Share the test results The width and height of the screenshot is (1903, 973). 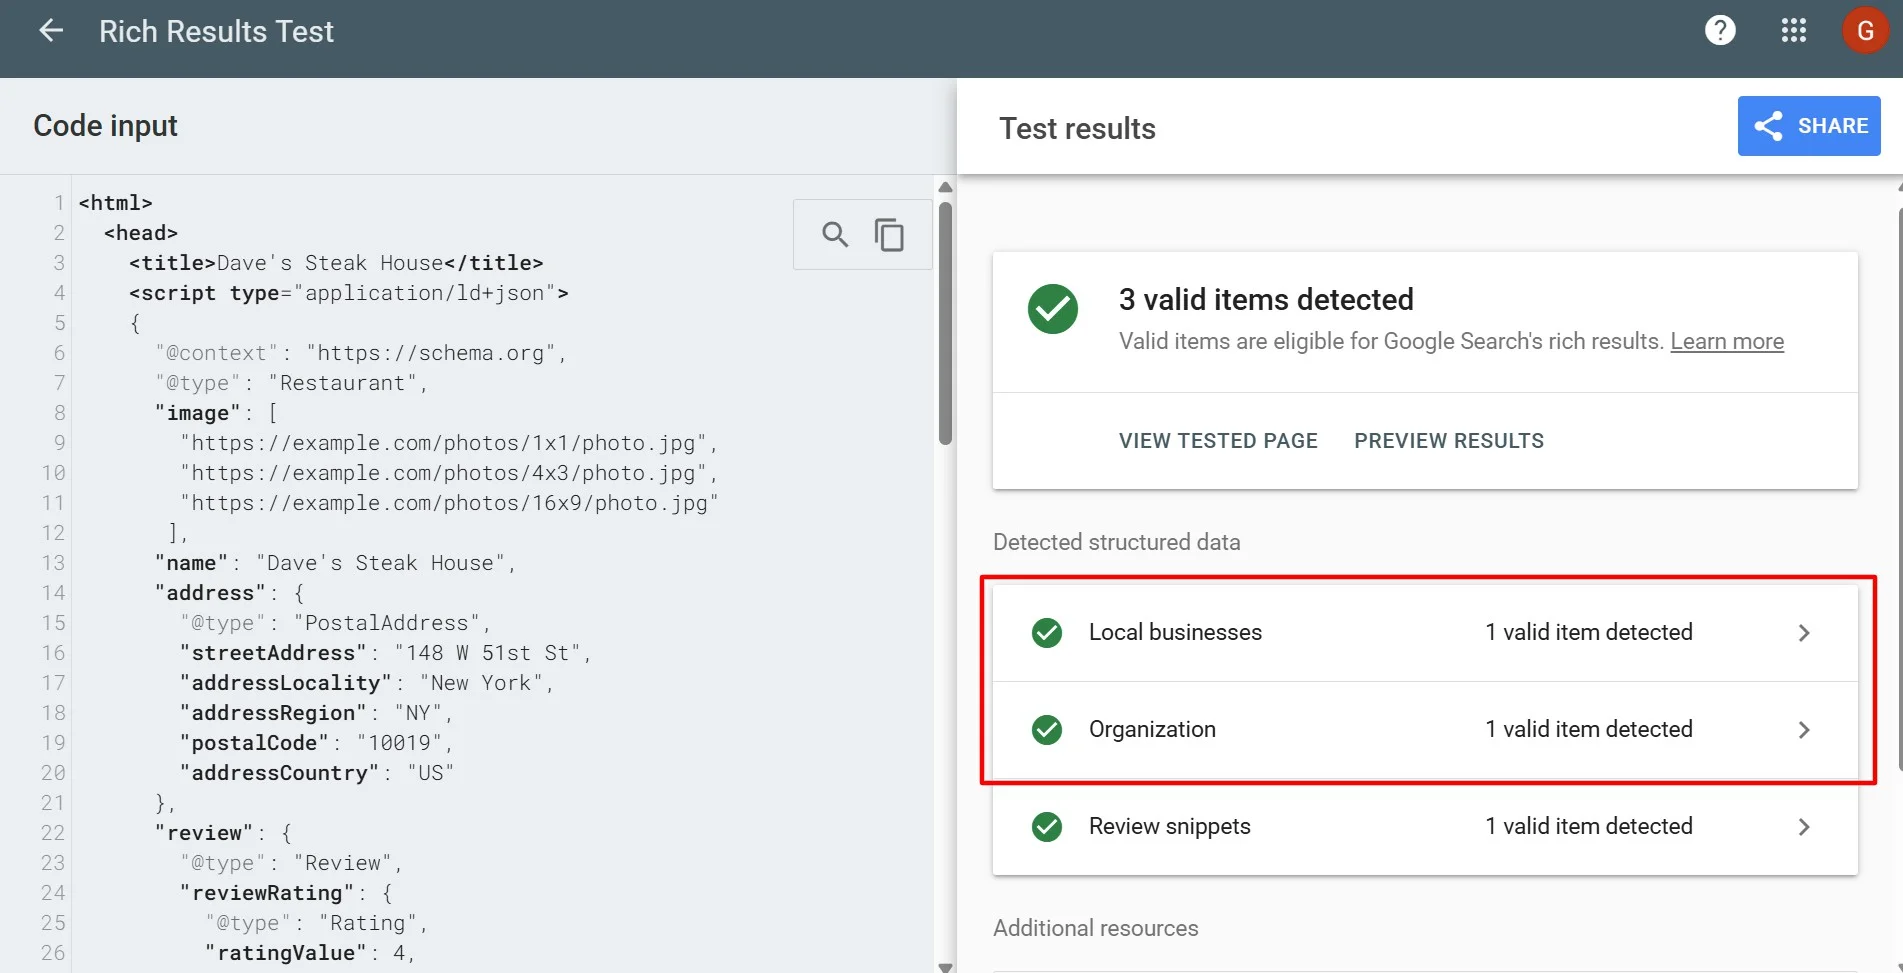[1809, 126]
